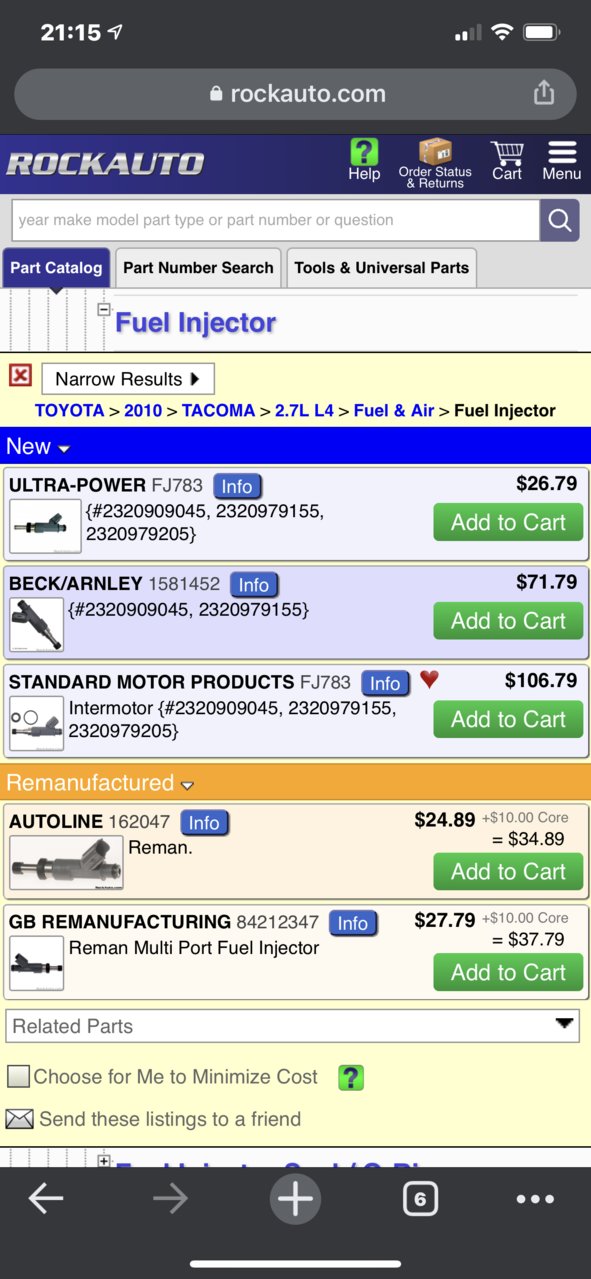The width and height of the screenshot is (591, 1279).
Task: Open the Help question mark icon
Action: 364,152
